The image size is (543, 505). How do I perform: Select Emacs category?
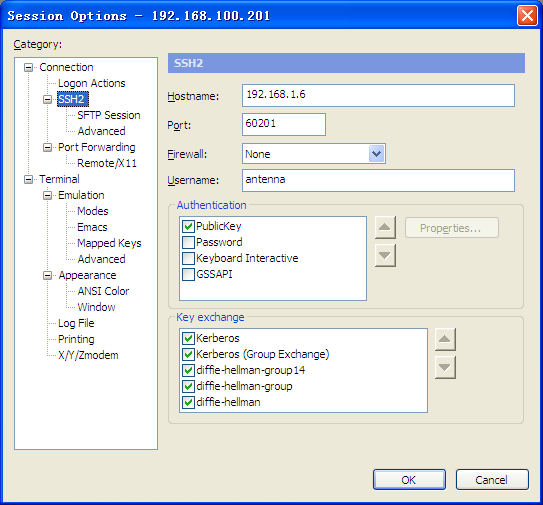point(92,227)
